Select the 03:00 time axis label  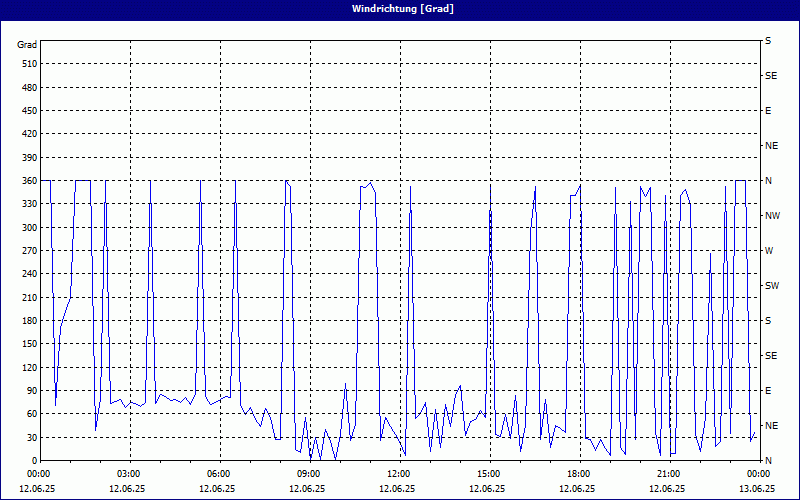[x=128, y=474]
